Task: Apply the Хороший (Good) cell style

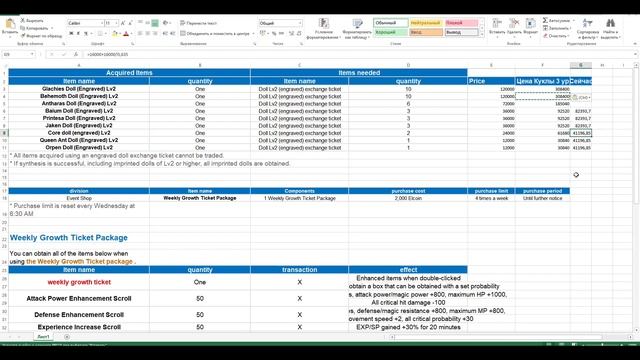Action: point(391,32)
